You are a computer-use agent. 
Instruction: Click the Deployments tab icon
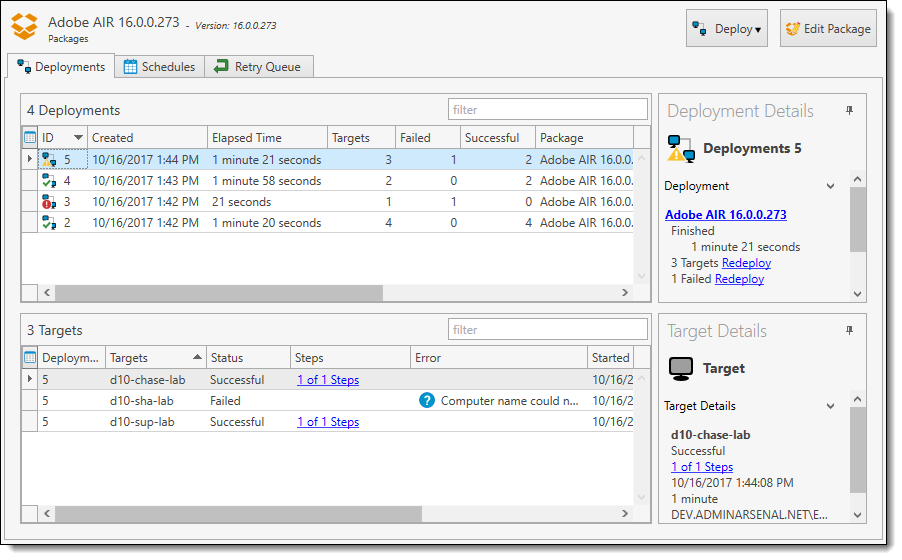click(x=24, y=66)
